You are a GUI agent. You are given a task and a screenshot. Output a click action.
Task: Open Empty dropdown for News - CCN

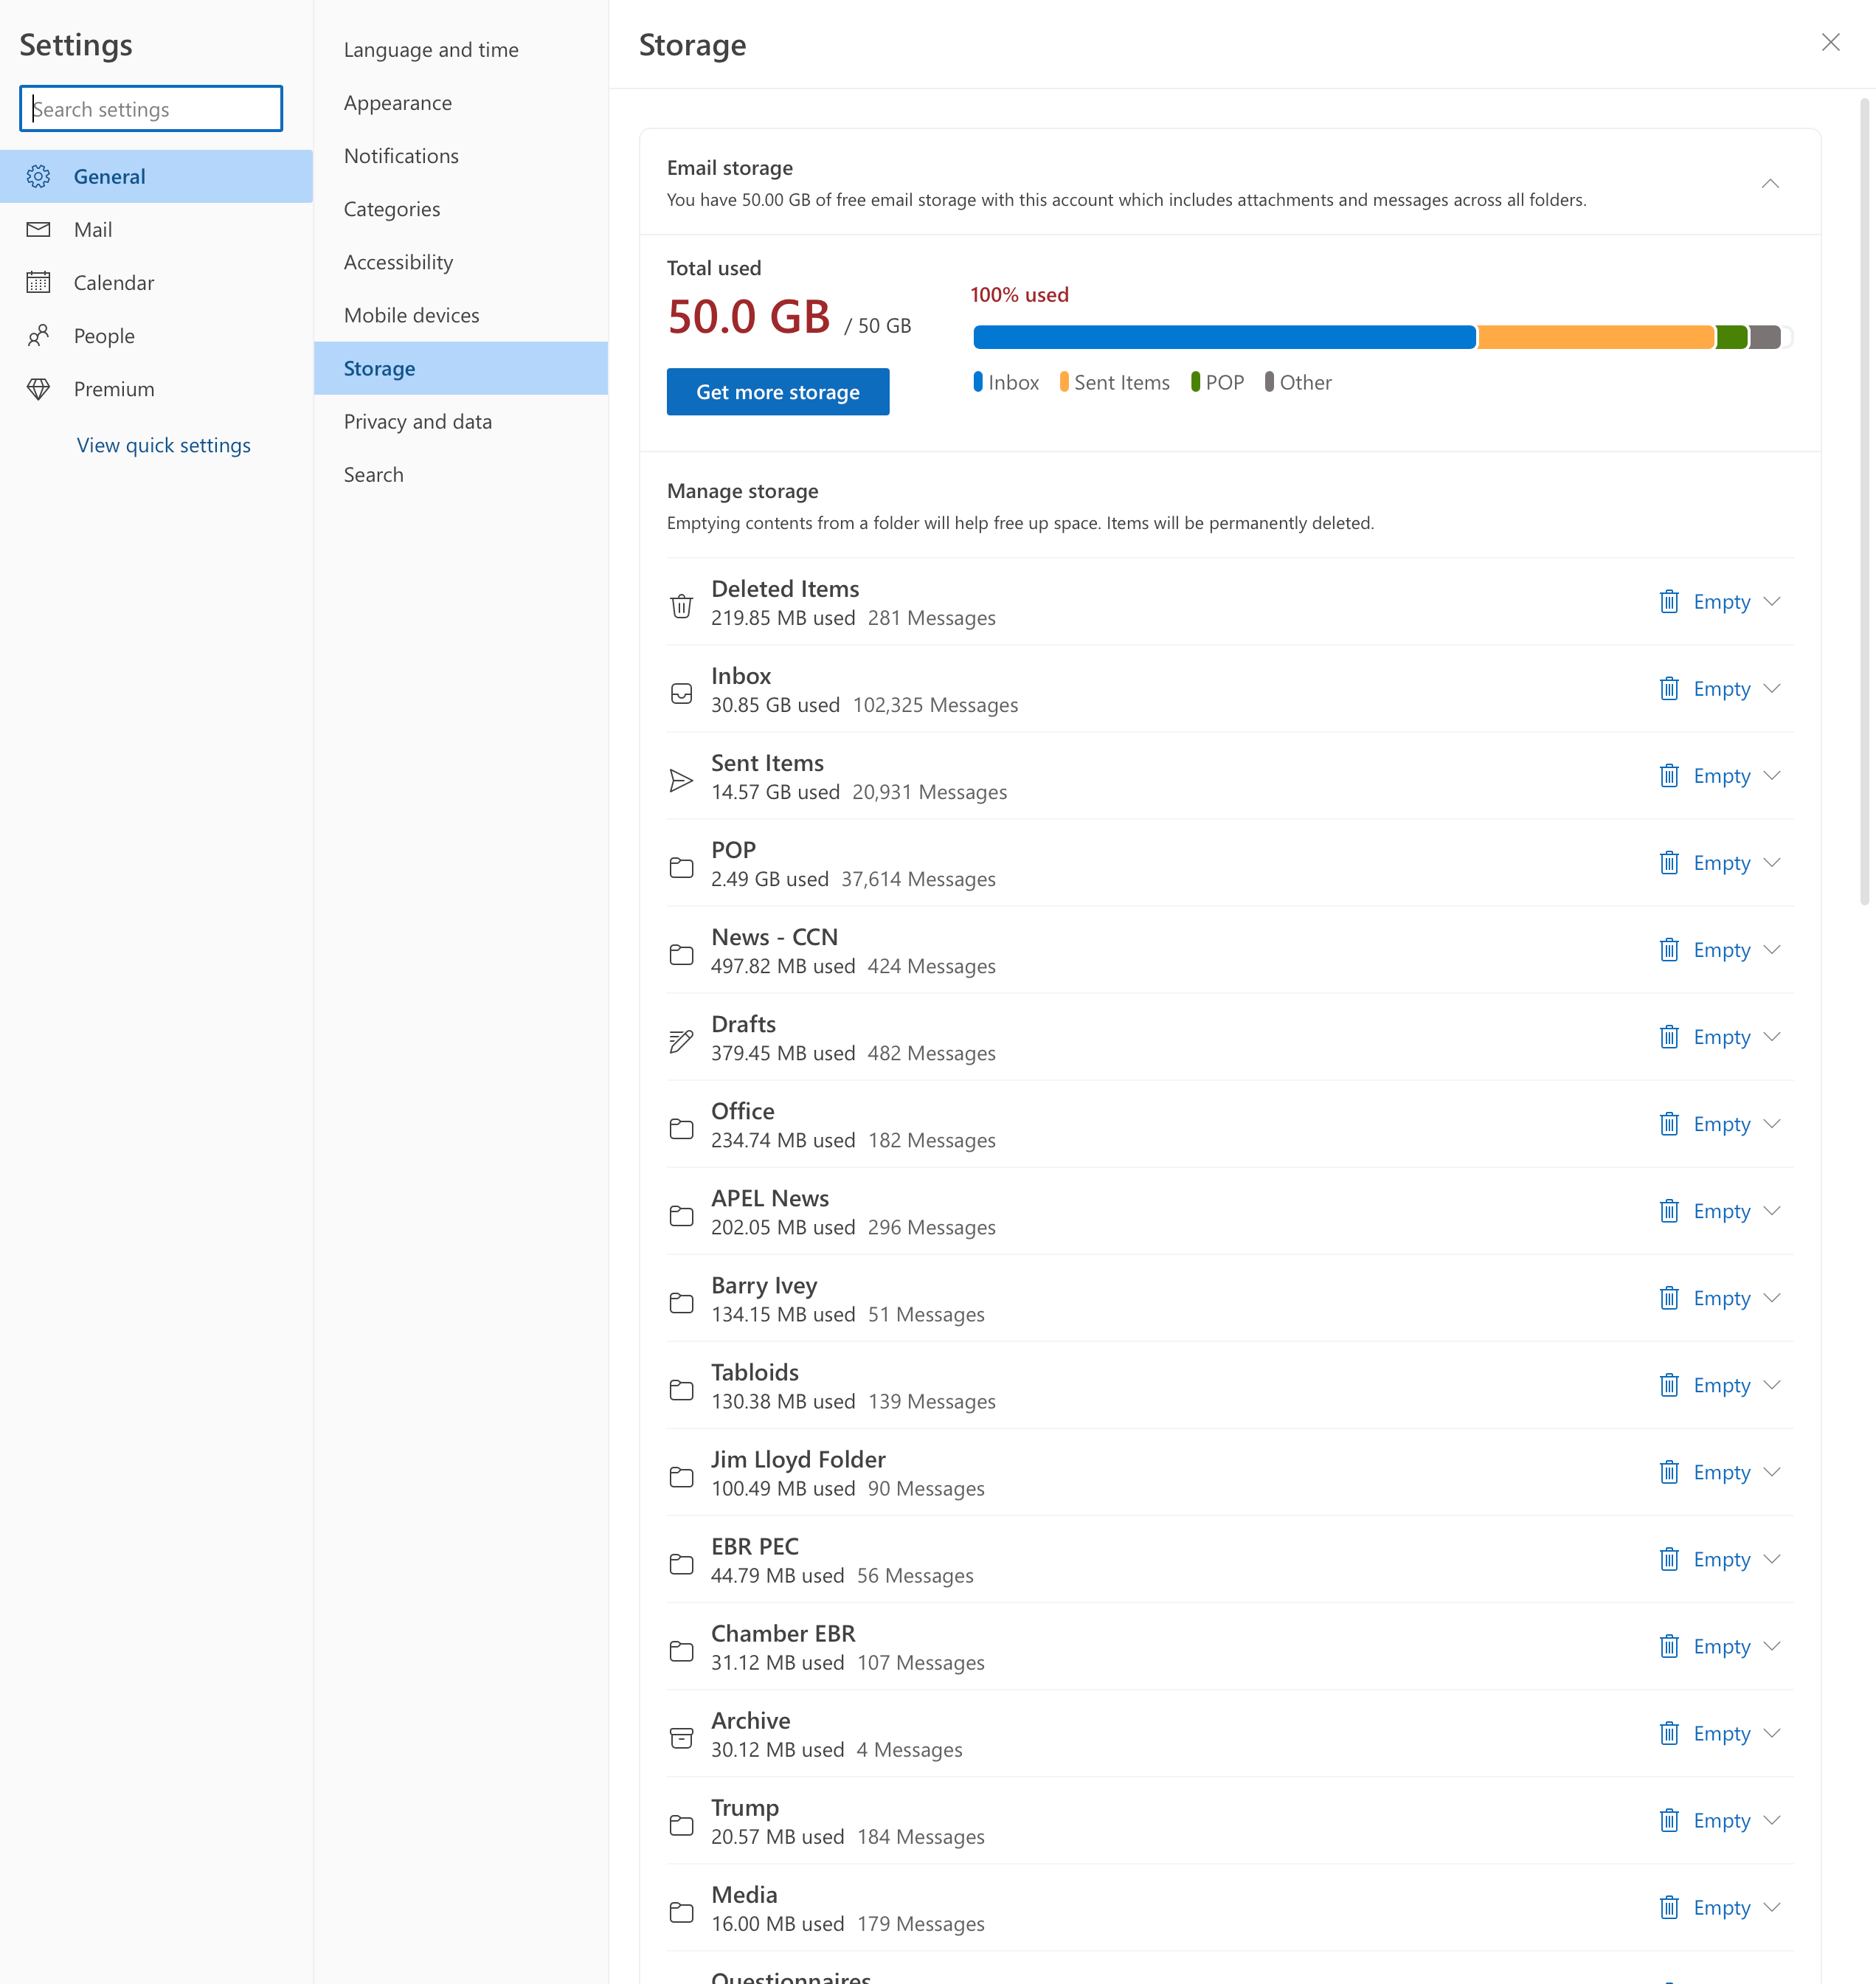1772,949
